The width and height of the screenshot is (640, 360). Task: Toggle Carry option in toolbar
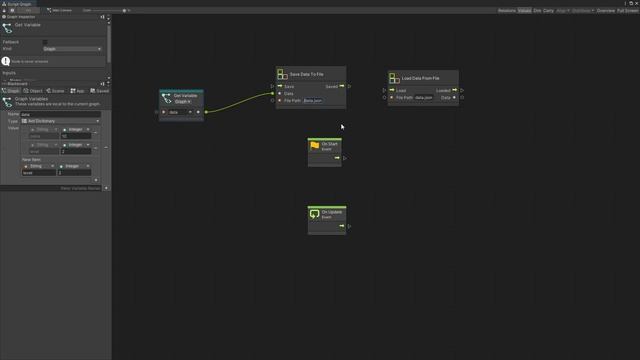pyautogui.click(x=549, y=10)
